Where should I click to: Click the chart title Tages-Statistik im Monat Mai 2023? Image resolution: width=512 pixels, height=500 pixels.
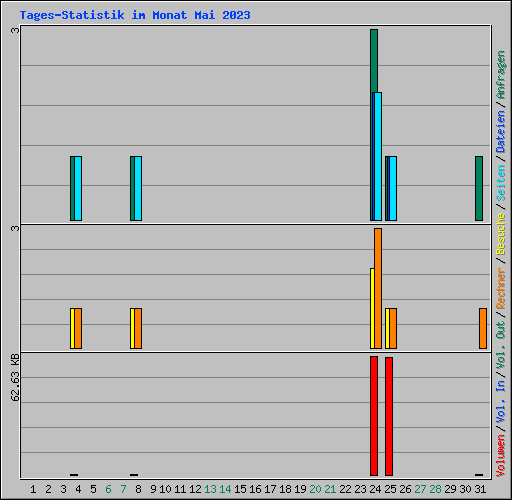coord(135,15)
